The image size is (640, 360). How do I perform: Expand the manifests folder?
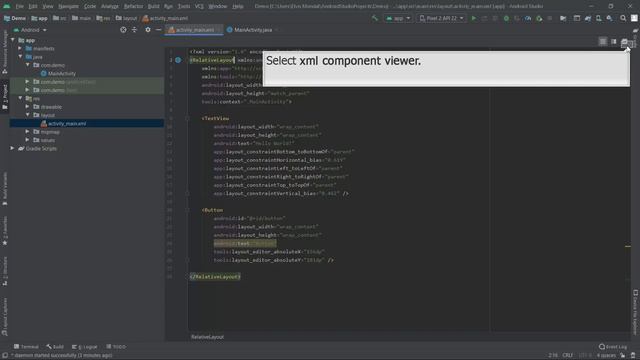coord(20,49)
